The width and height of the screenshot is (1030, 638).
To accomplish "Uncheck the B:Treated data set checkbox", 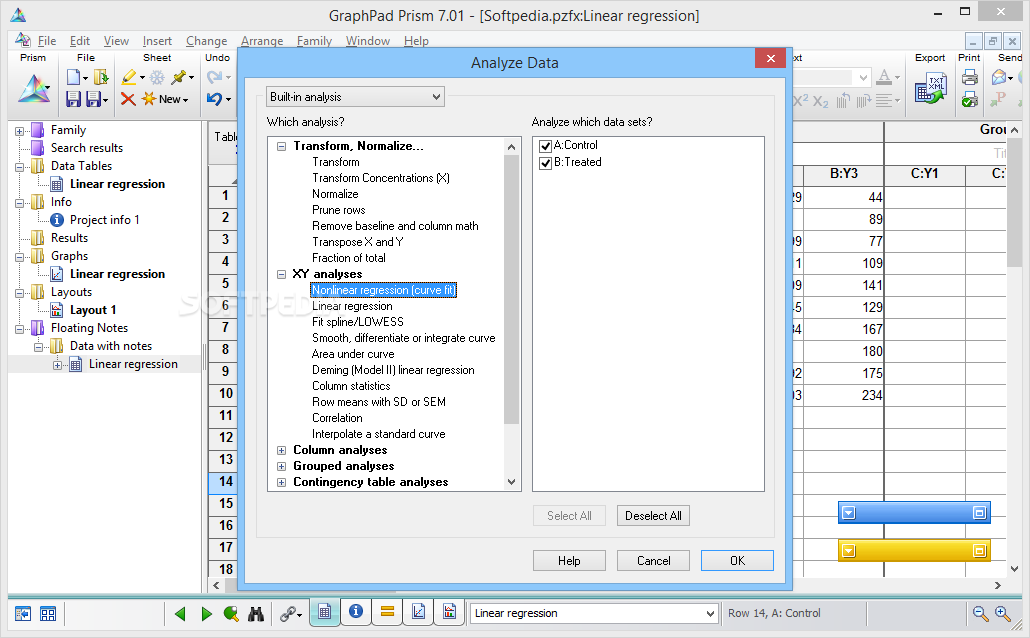I will point(545,163).
